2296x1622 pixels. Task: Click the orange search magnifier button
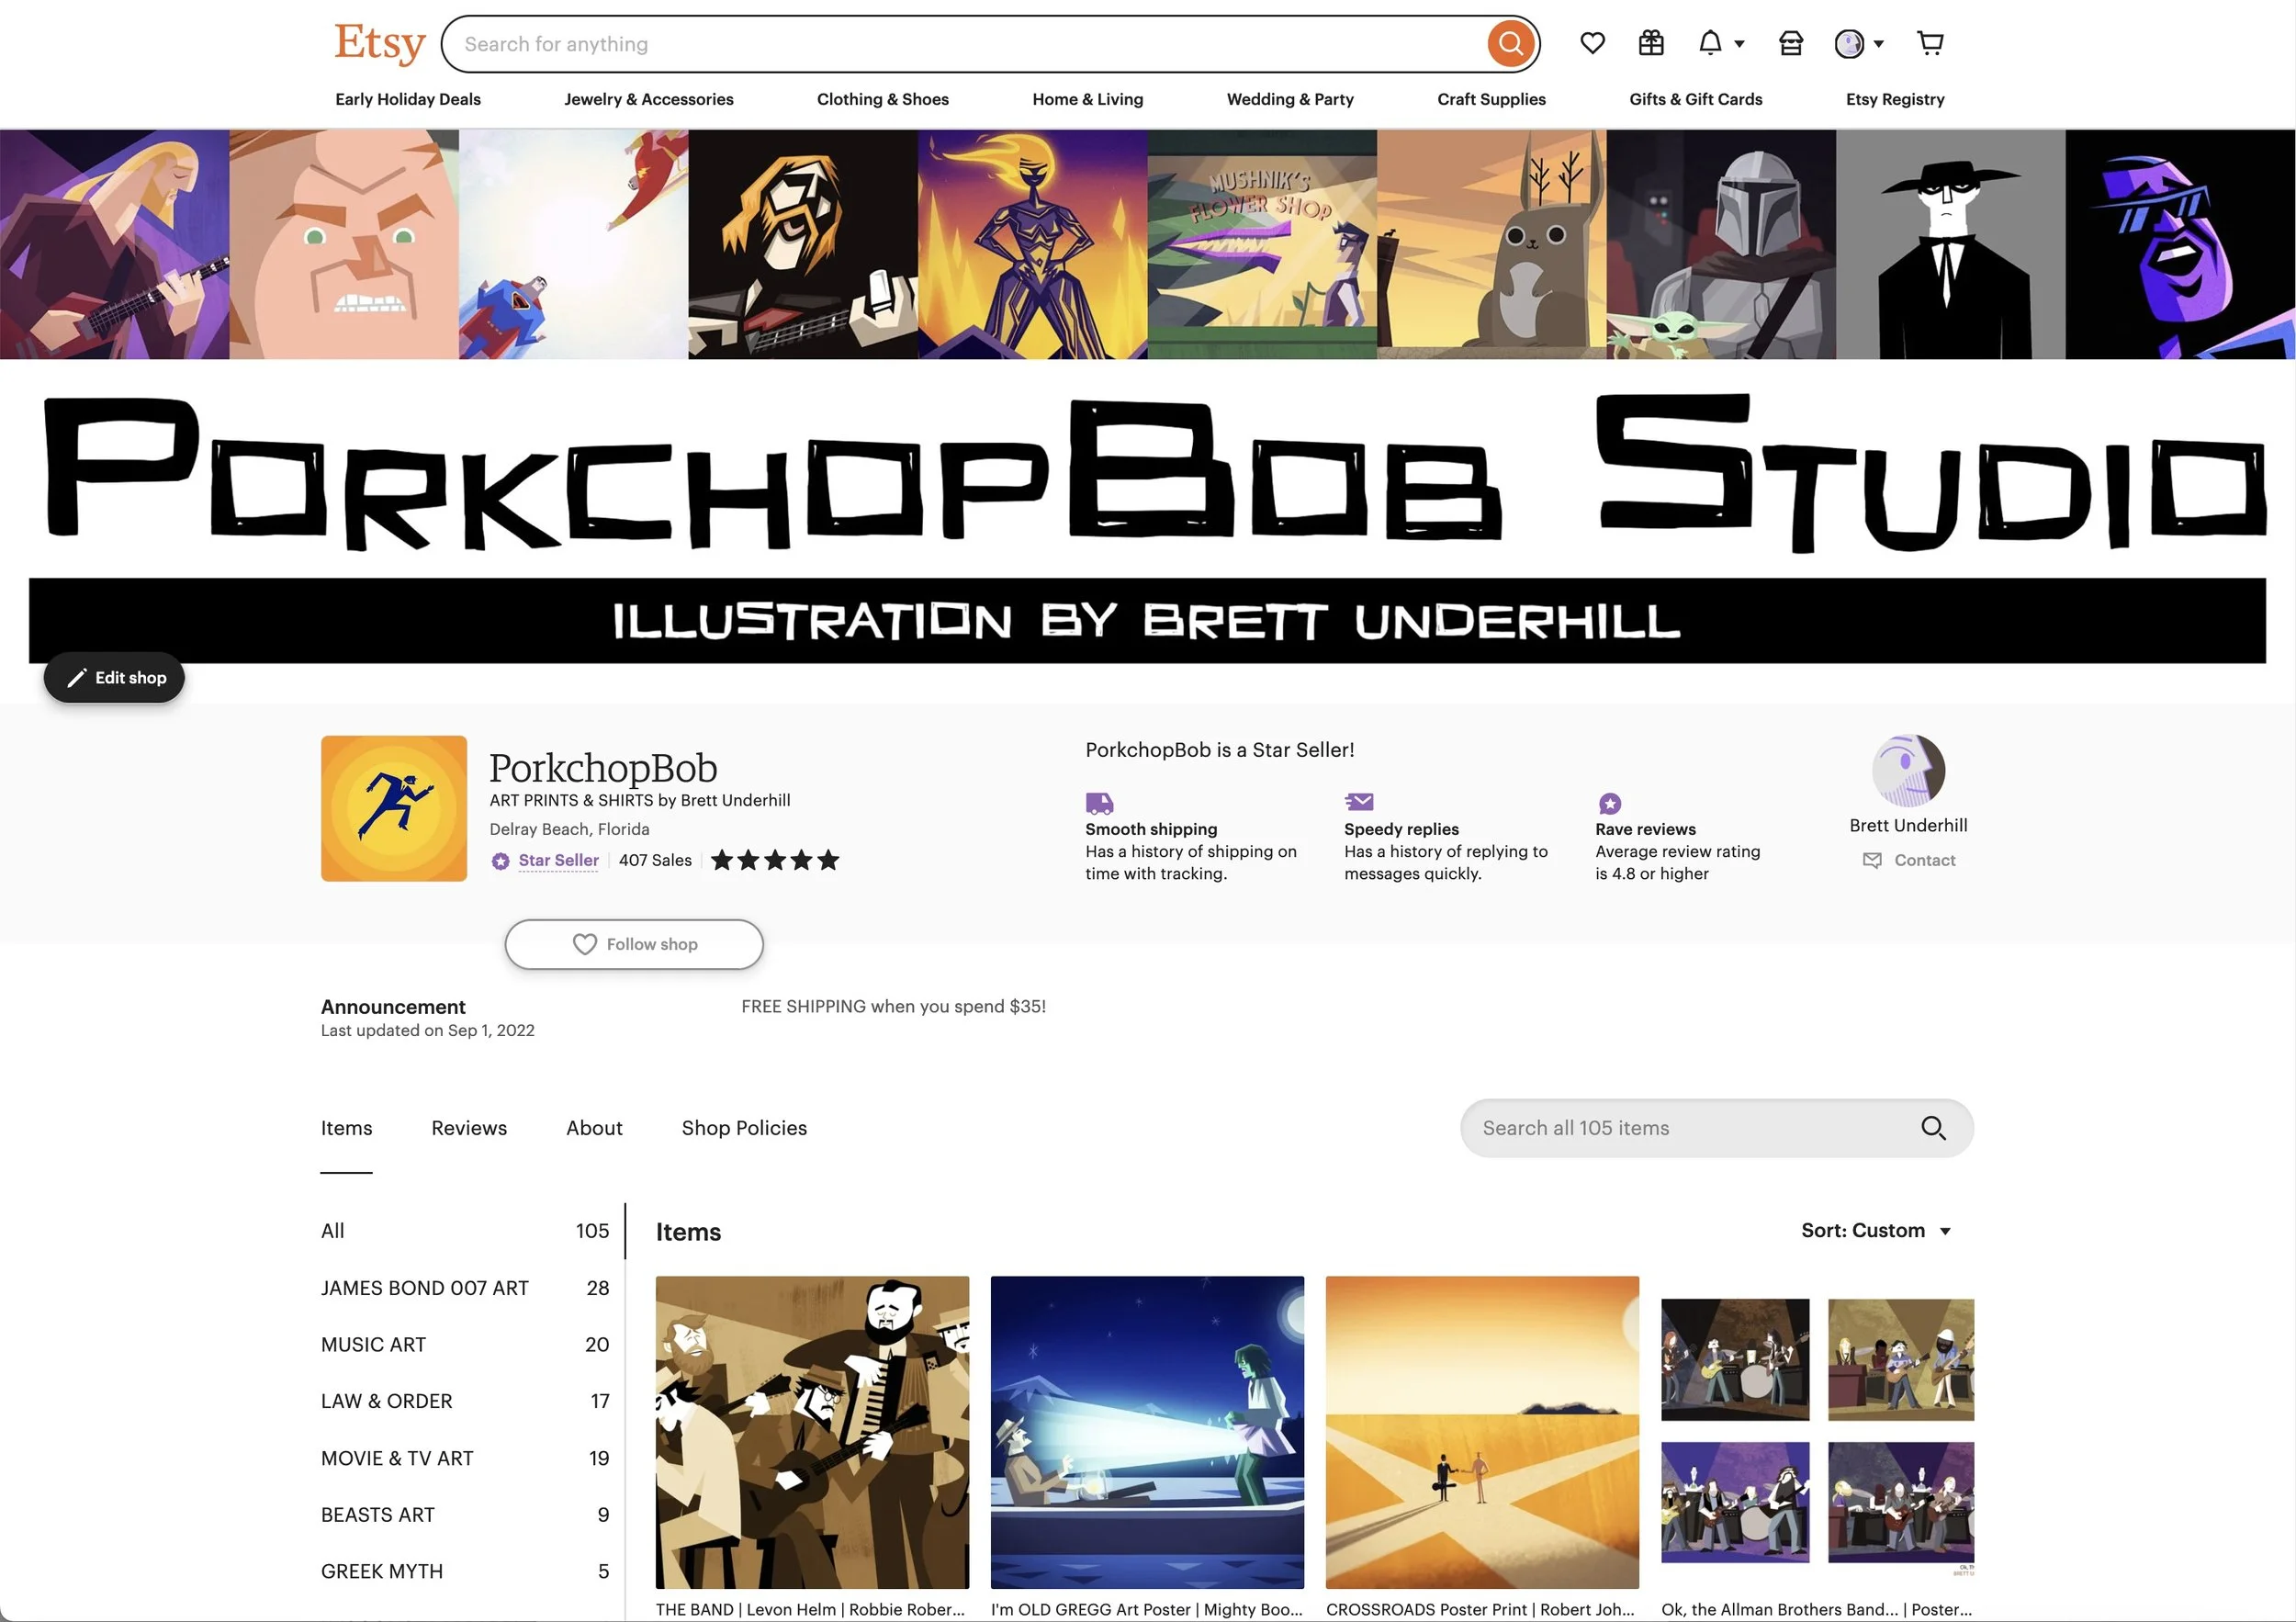pos(1510,44)
